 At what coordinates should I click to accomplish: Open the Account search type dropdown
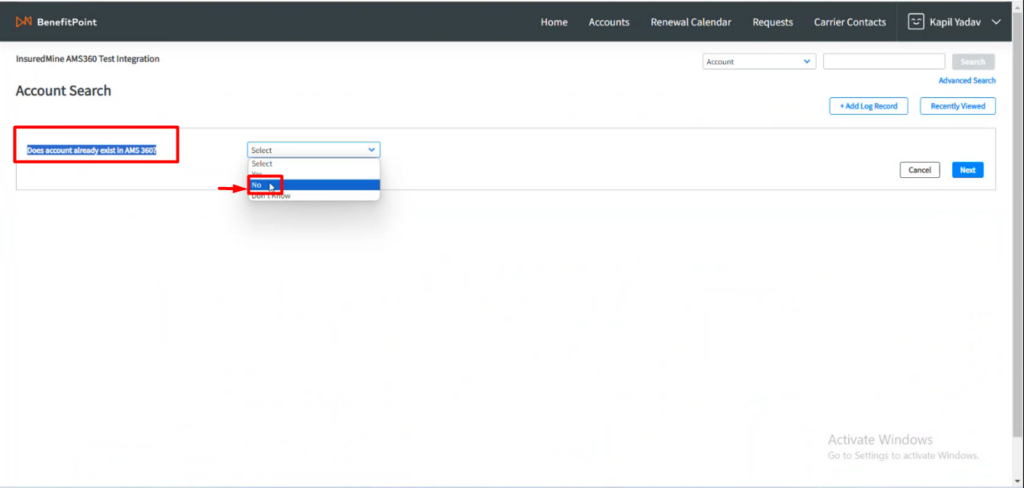[760, 62]
